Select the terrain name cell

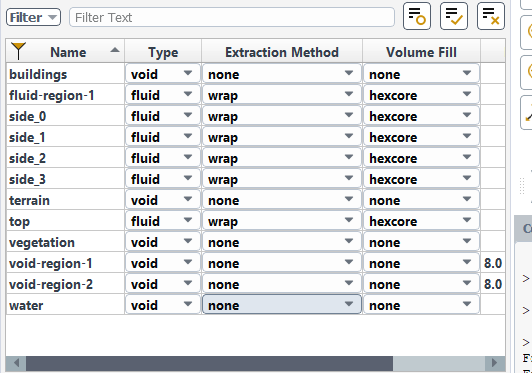[65, 200]
